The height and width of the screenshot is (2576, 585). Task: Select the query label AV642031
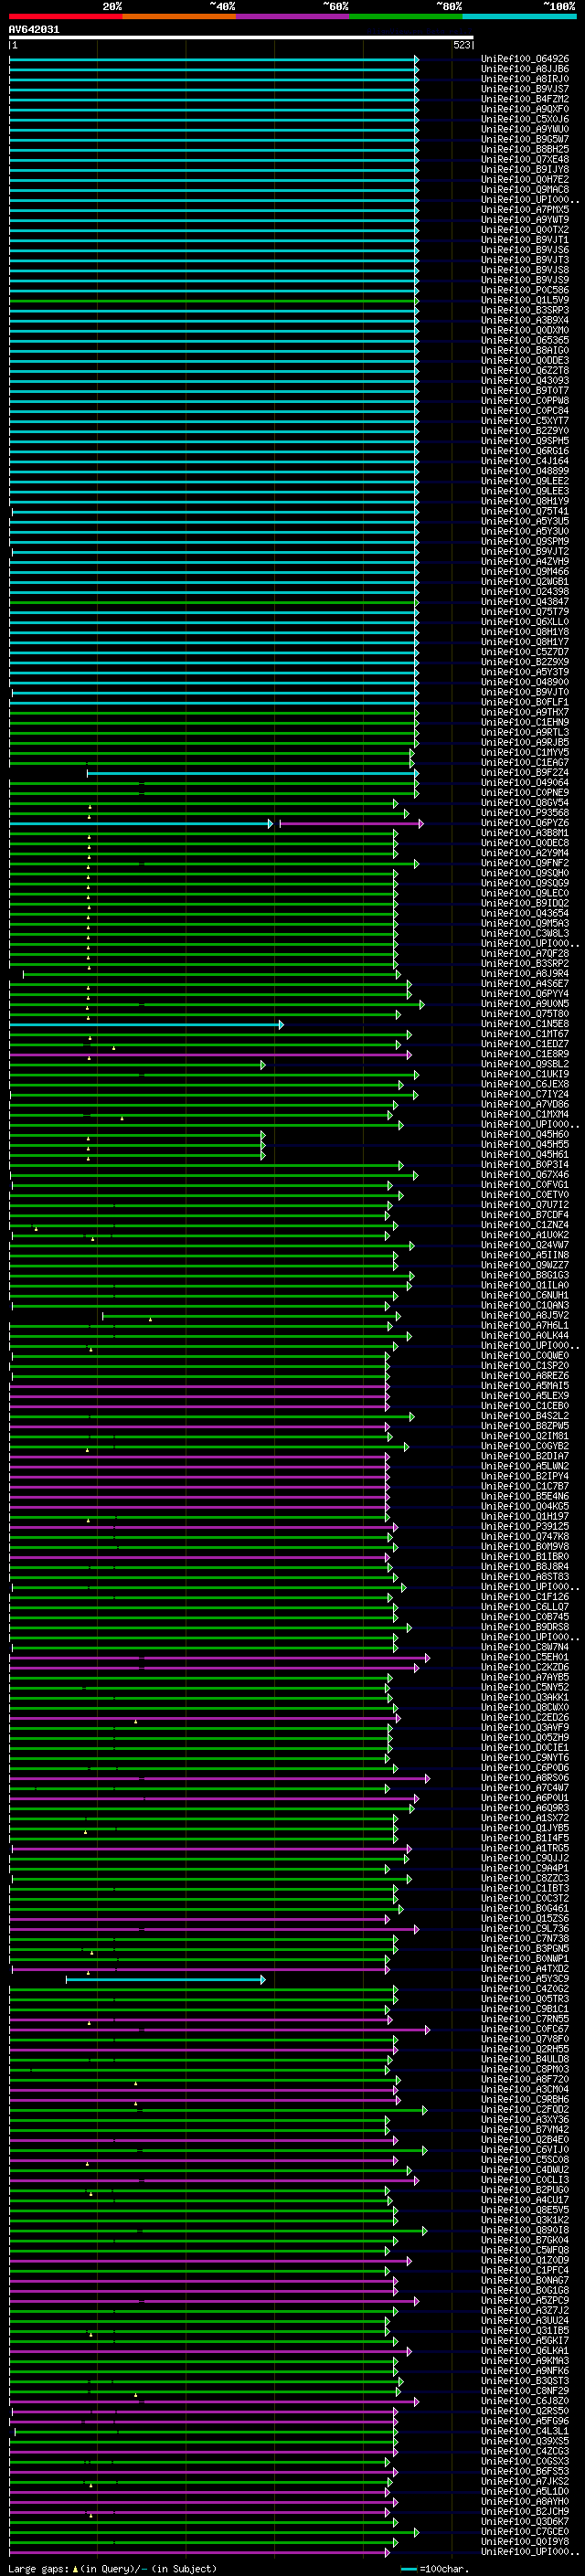click(x=34, y=30)
